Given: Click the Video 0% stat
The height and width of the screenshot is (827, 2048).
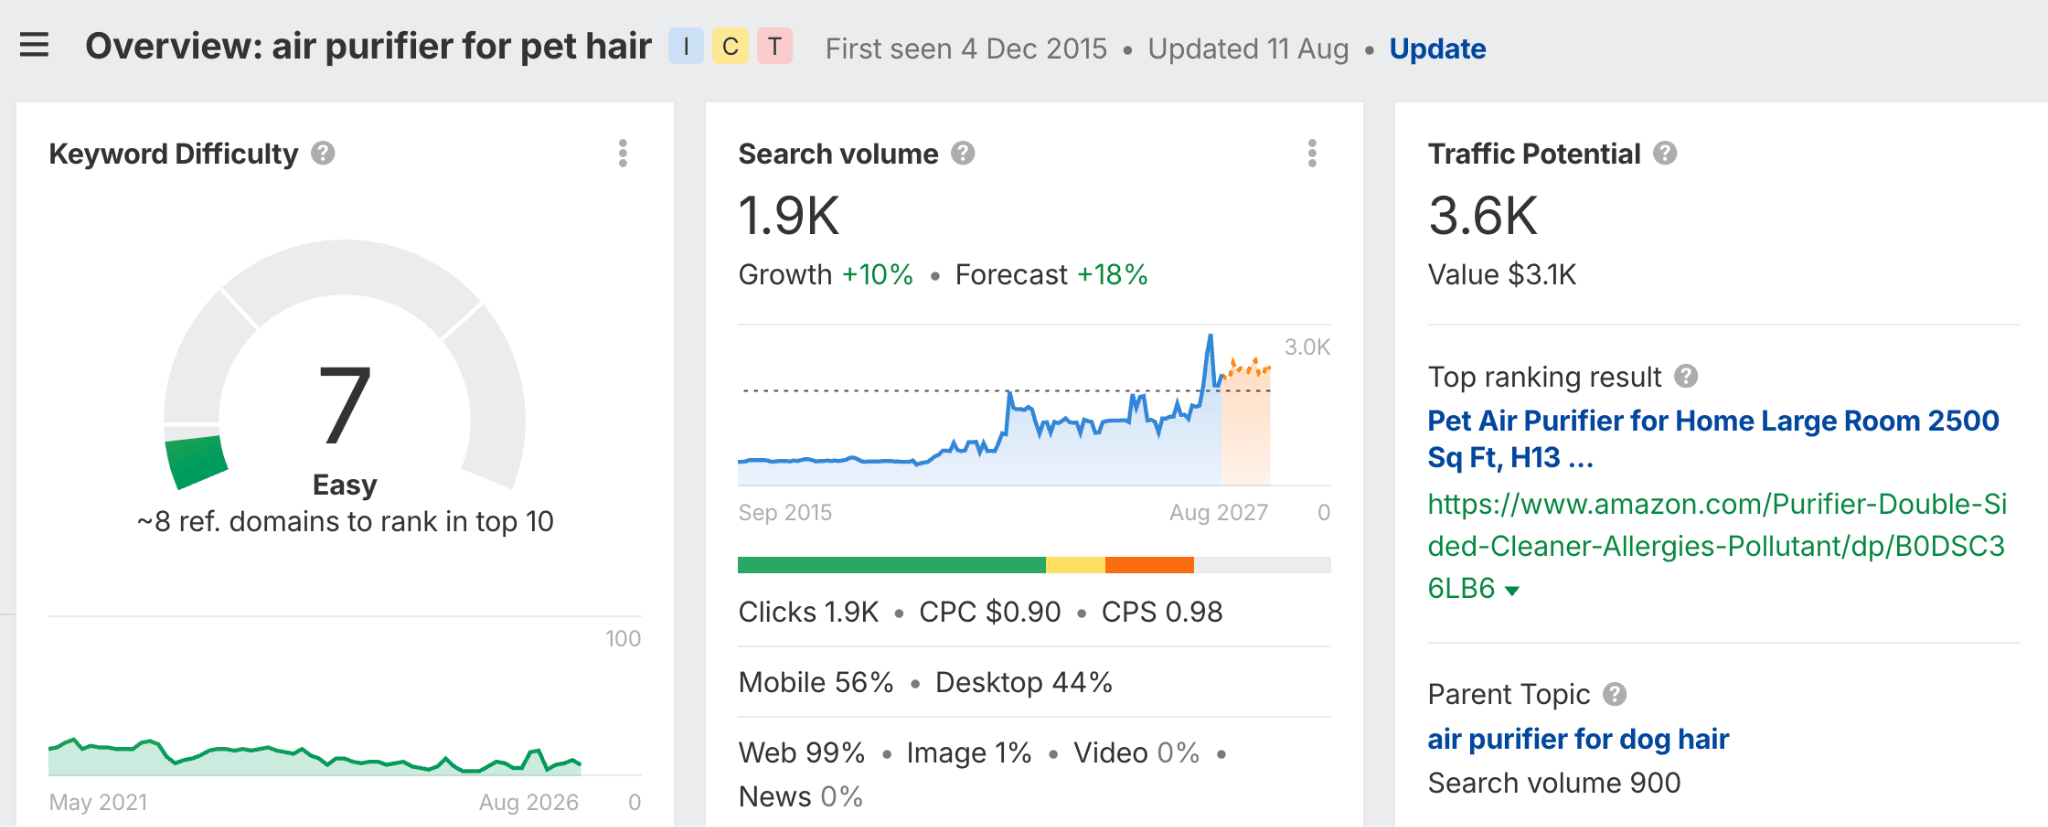Looking at the screenshot, I should [x=1137, y=753].
